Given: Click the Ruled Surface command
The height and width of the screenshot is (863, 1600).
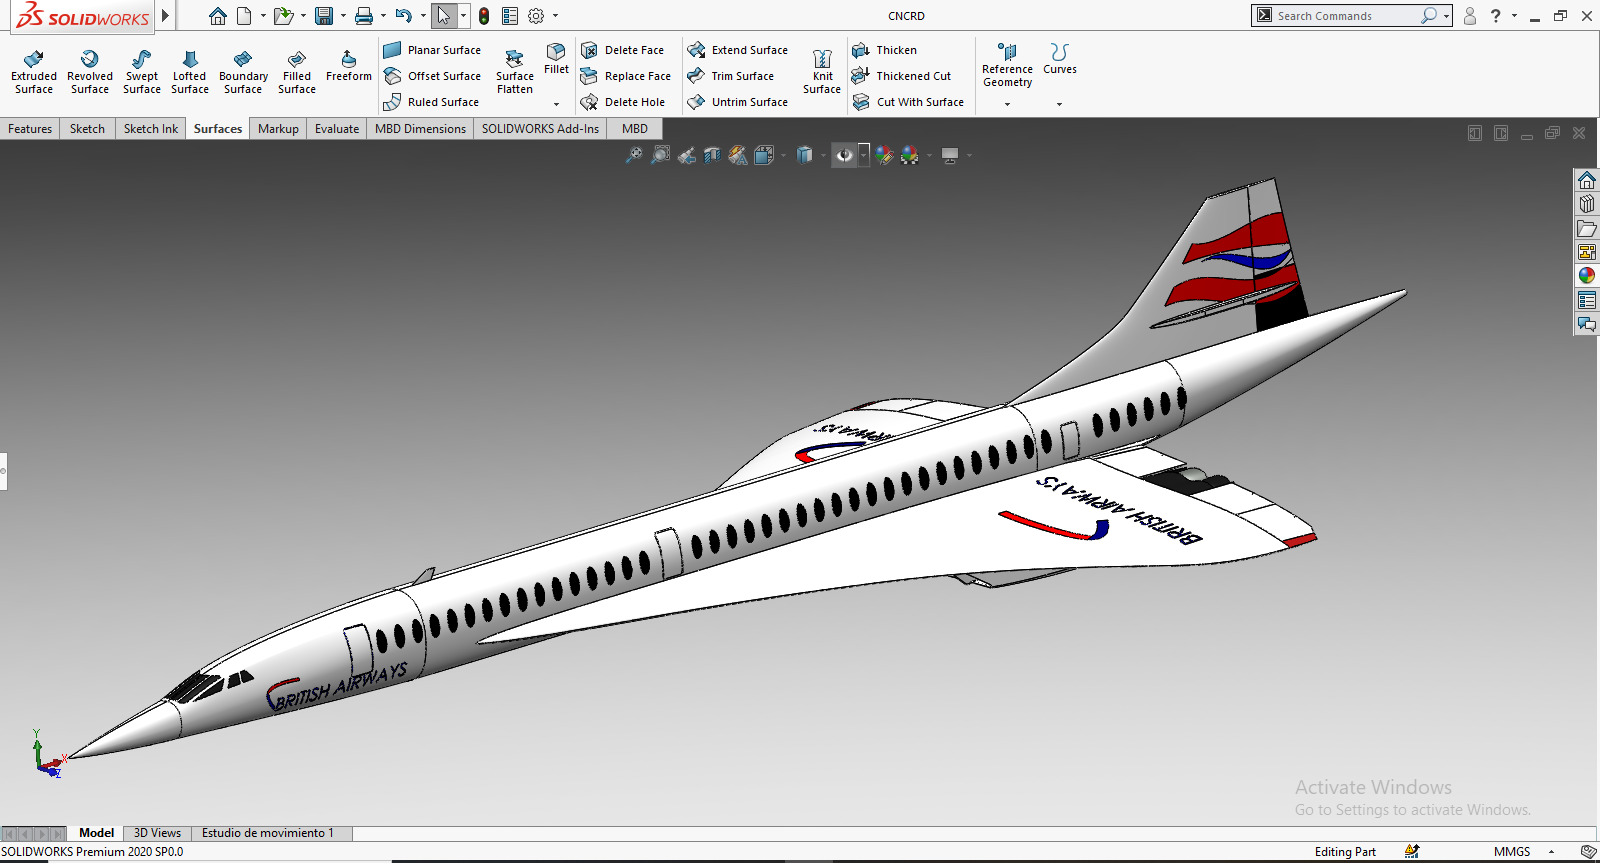Looking at the screenshot, I should (431, 102).
